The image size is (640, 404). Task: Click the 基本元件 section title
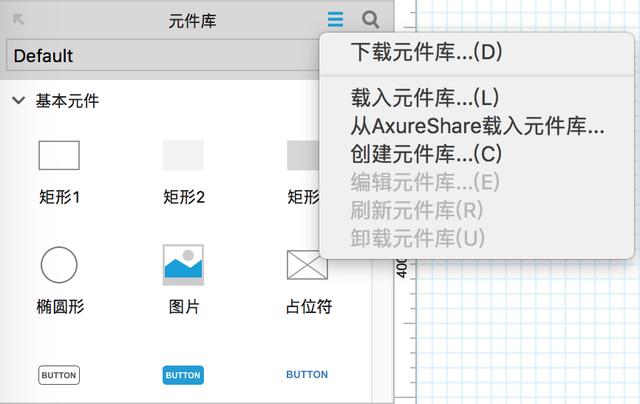point(67,100)
